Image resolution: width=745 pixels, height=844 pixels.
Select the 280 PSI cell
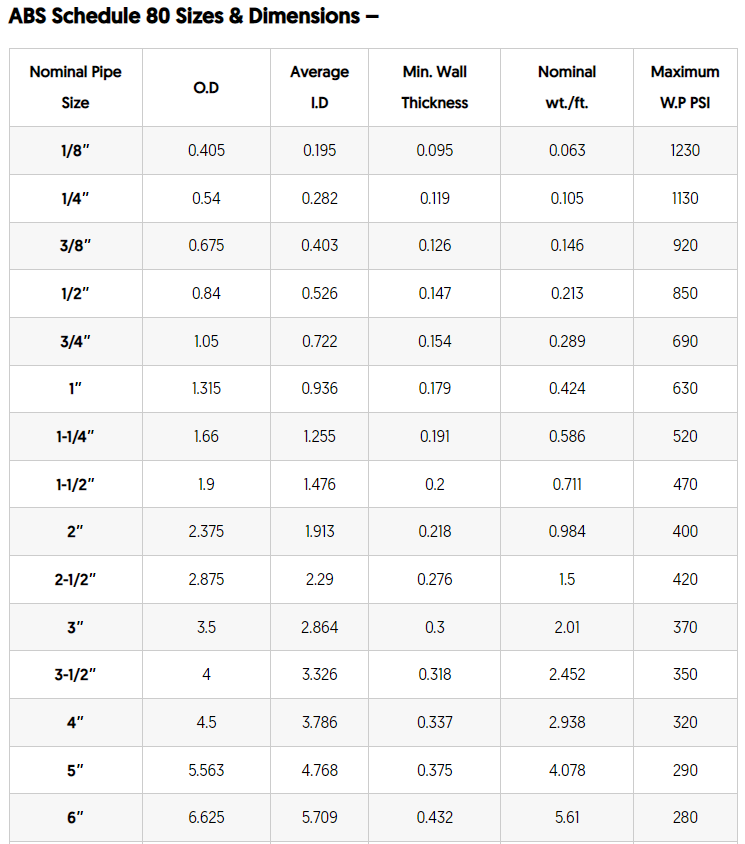[685, 818]
